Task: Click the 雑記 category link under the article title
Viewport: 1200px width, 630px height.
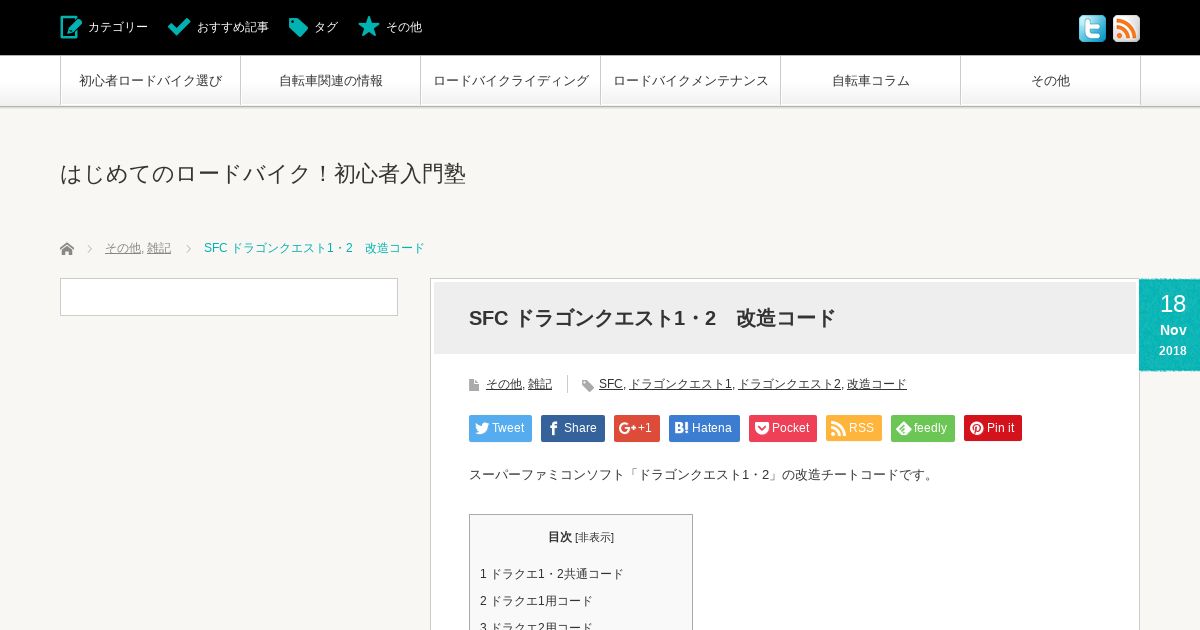Action: [x=540, y=384]
